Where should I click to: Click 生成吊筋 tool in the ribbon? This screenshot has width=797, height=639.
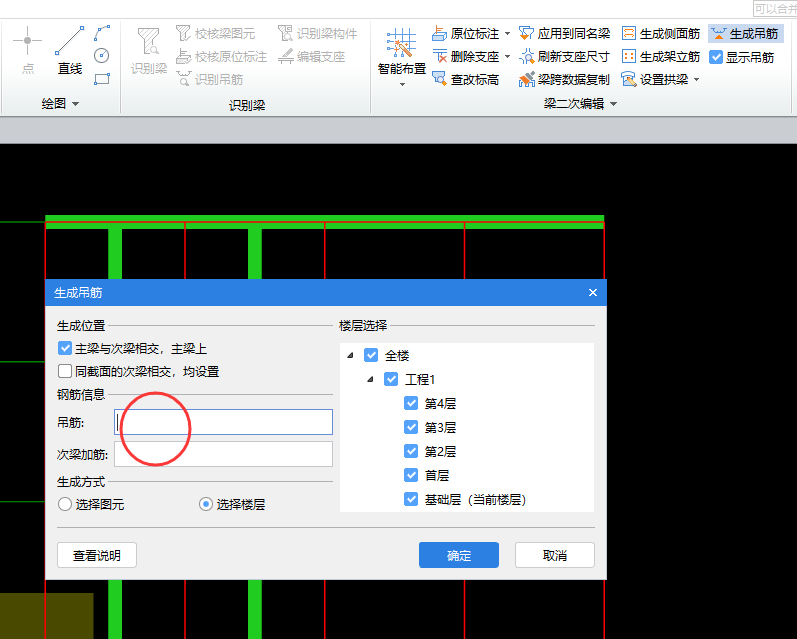745,34
